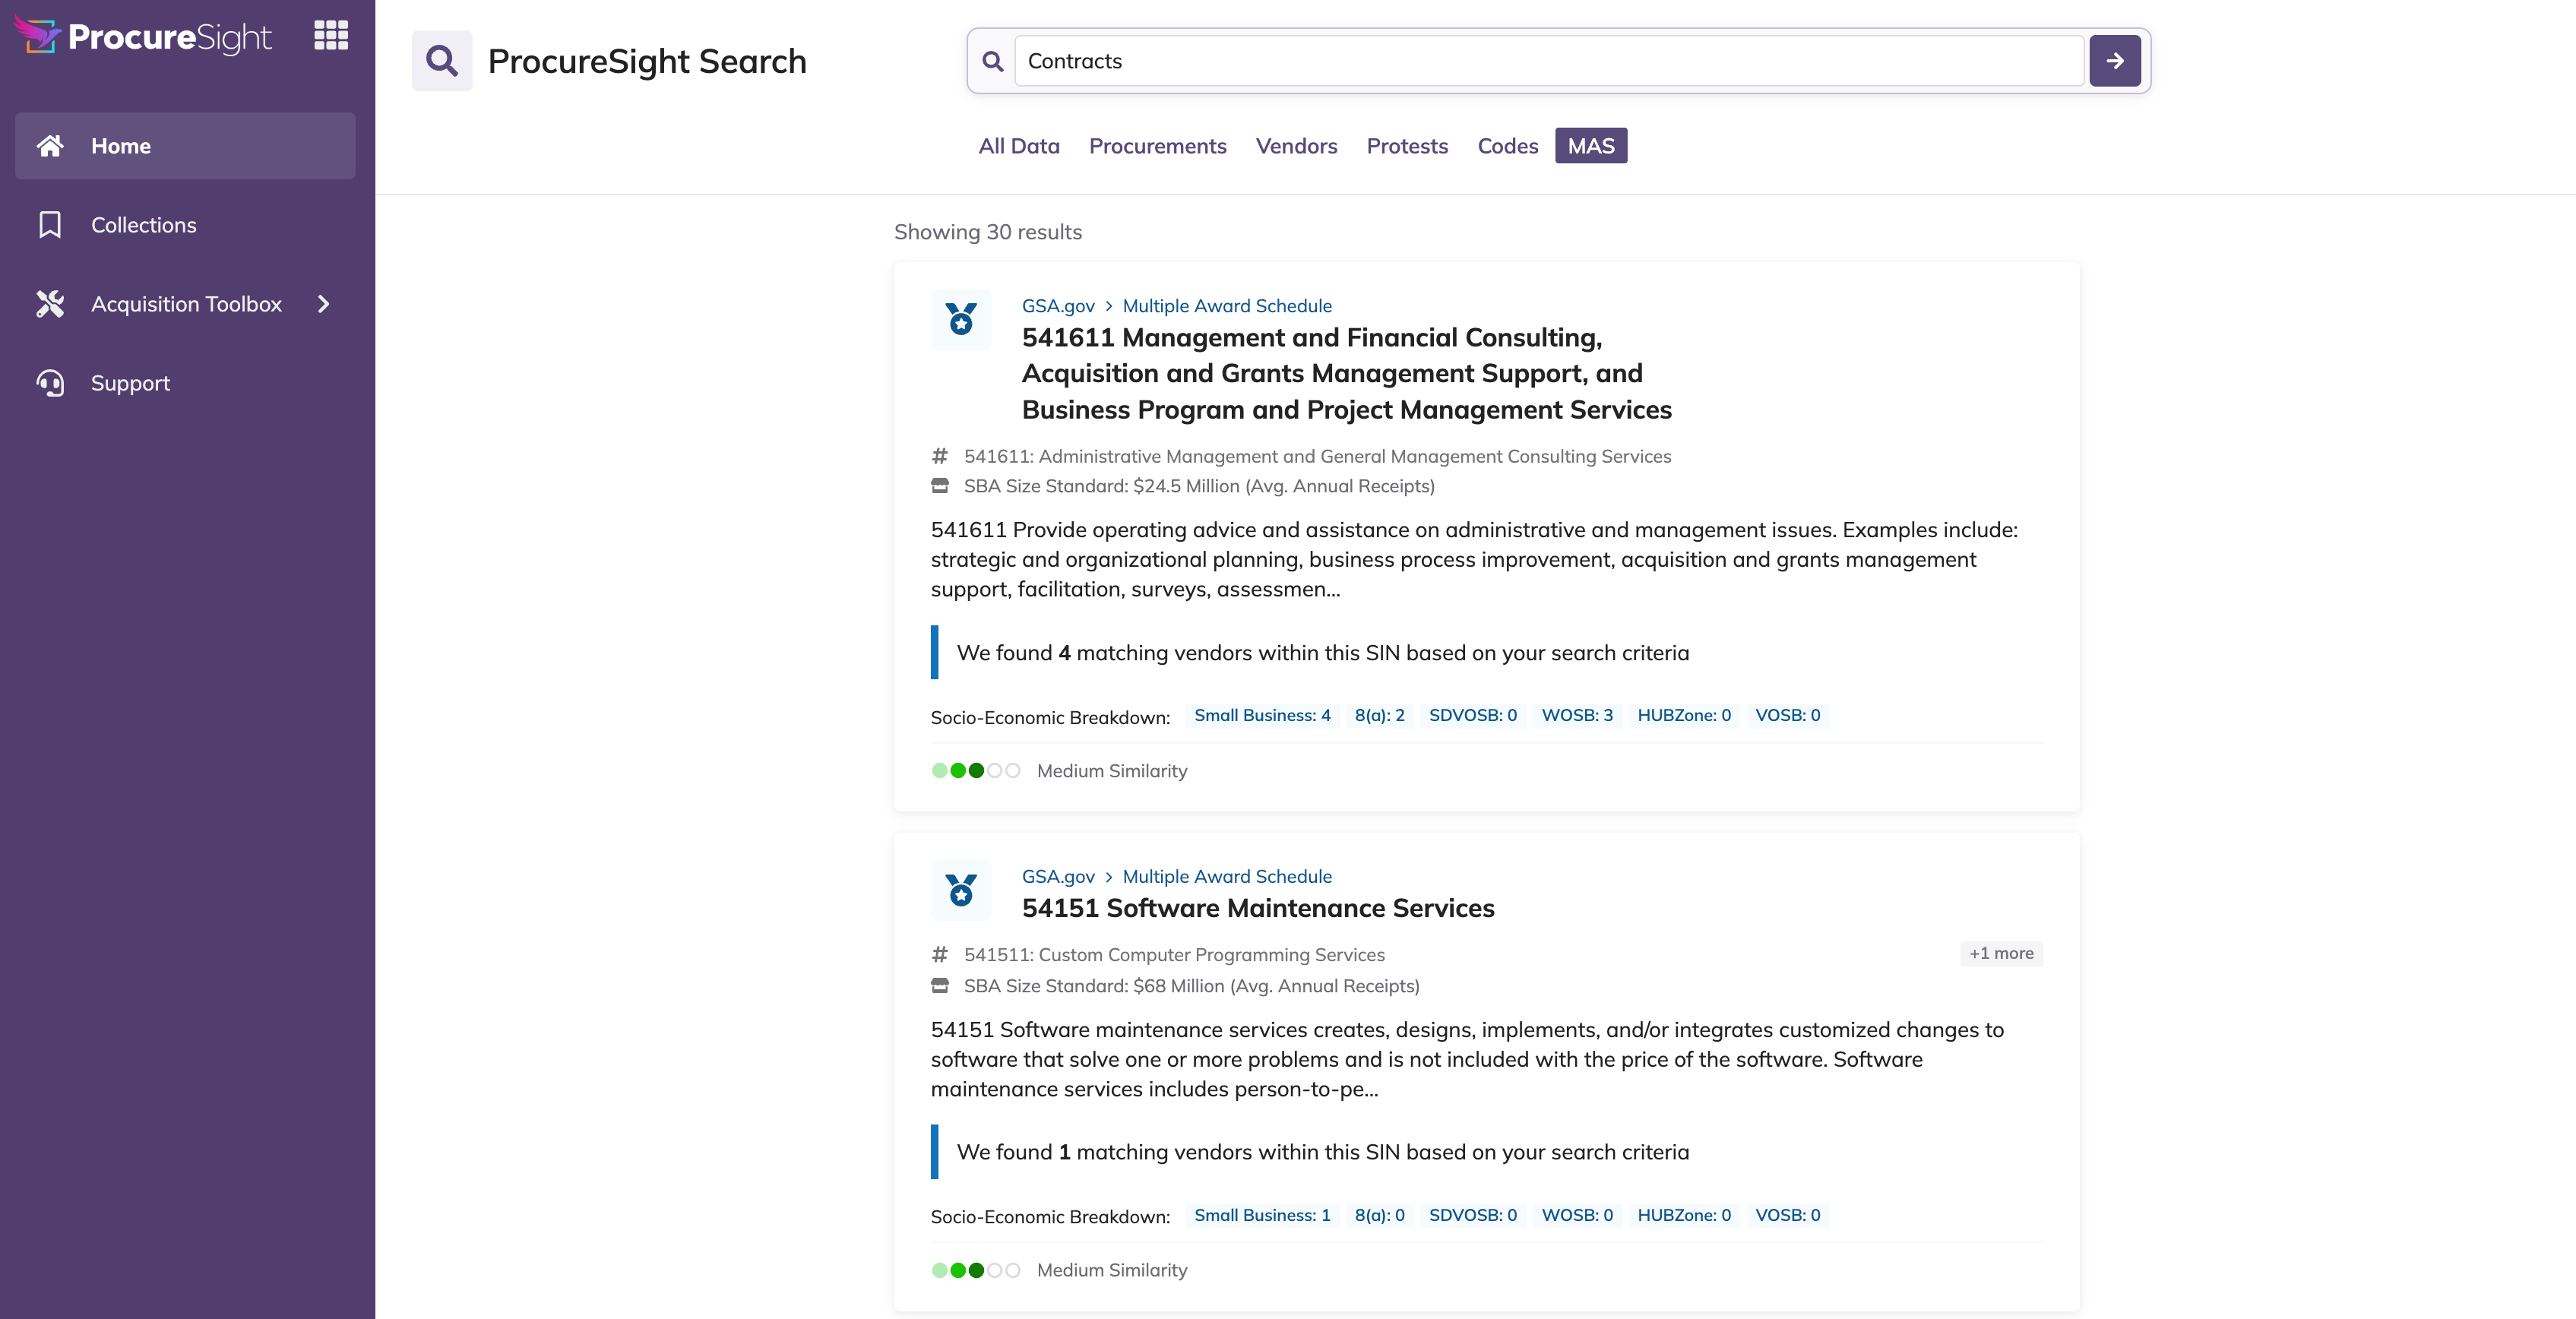Open Multiple Award Schedule link in second result

pos(1227,876)
